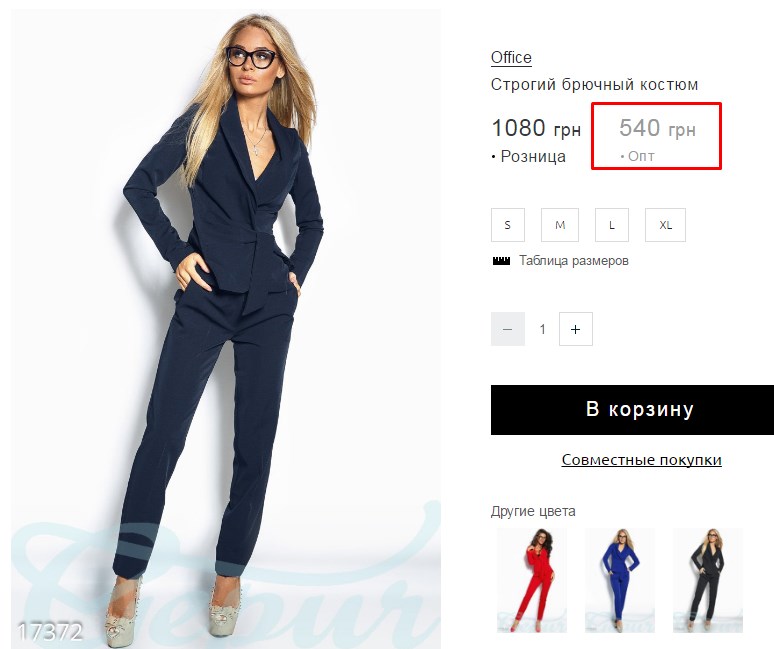Click the Другие цвета heading
This screenshot has height=649, width=774.
(x=533, y=511)
